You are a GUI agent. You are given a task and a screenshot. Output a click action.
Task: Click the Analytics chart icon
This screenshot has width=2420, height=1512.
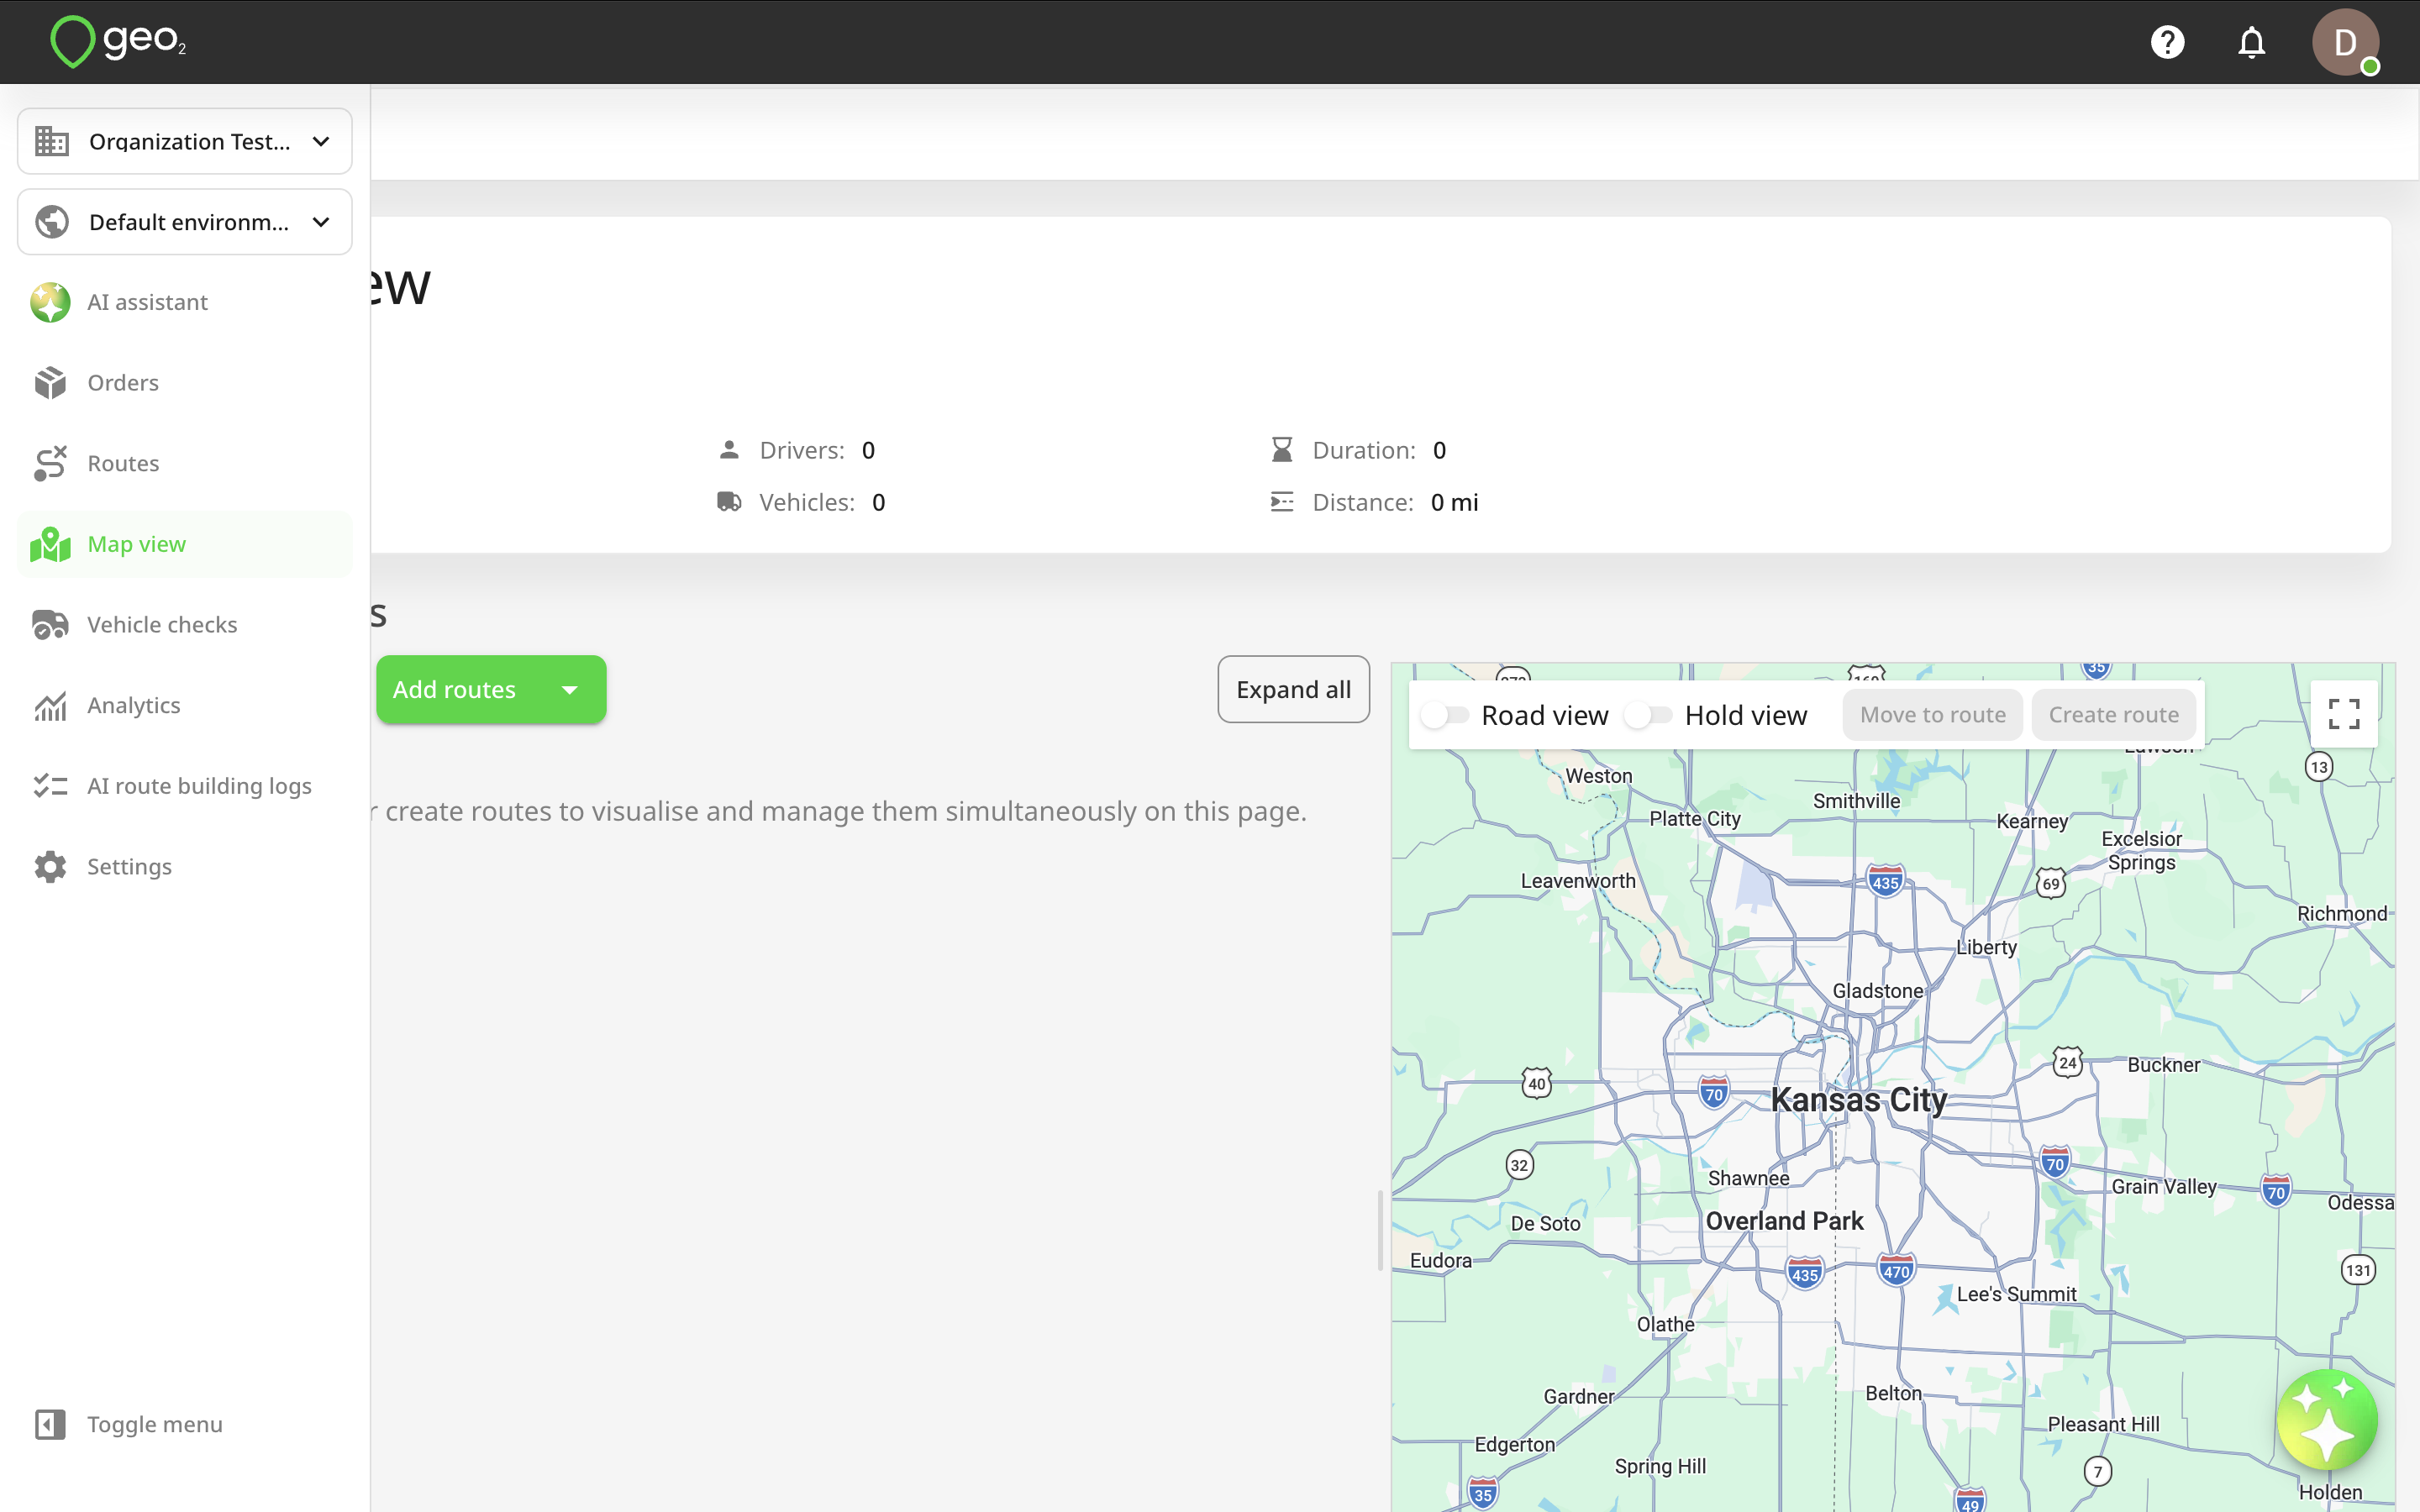50,705
